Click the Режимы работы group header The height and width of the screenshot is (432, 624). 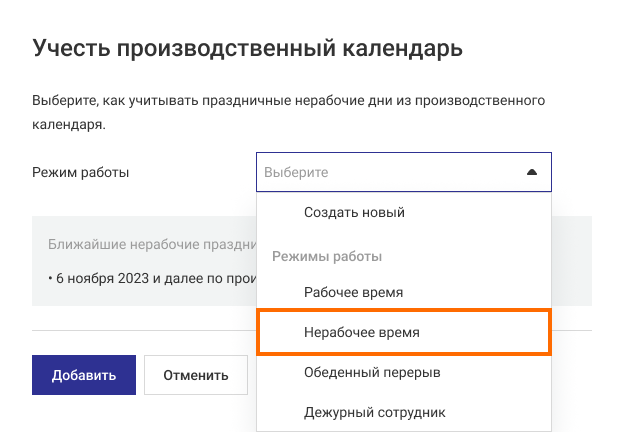pos(327,257)
